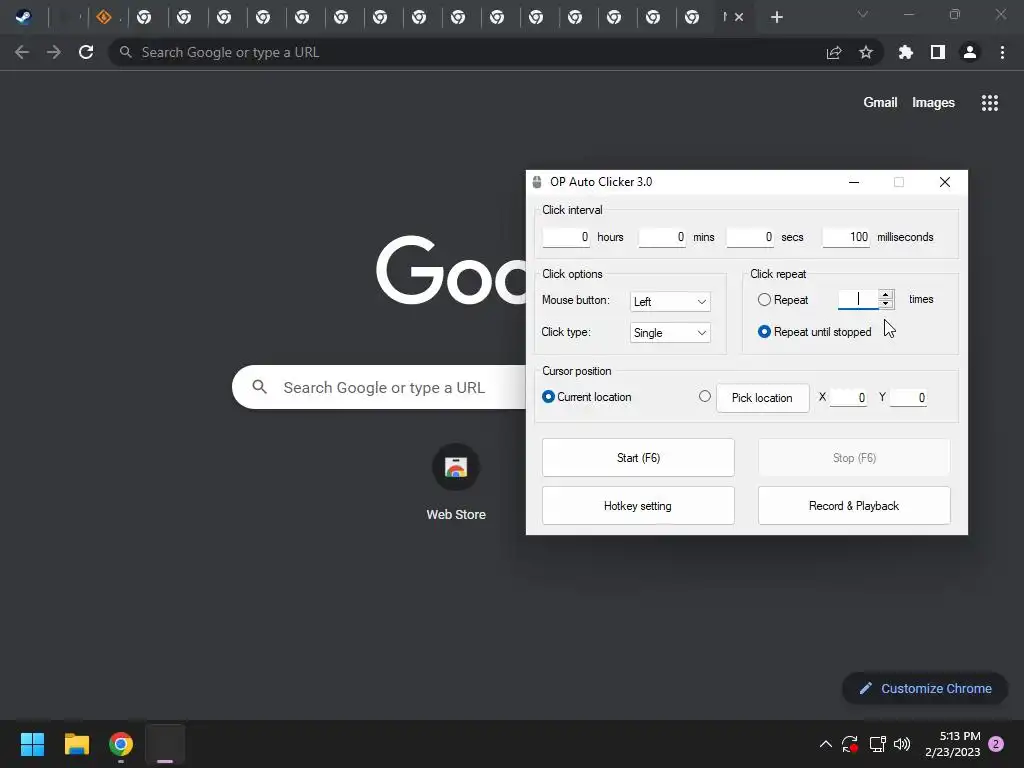Set the hours interval field

click(x=566, y=237)
